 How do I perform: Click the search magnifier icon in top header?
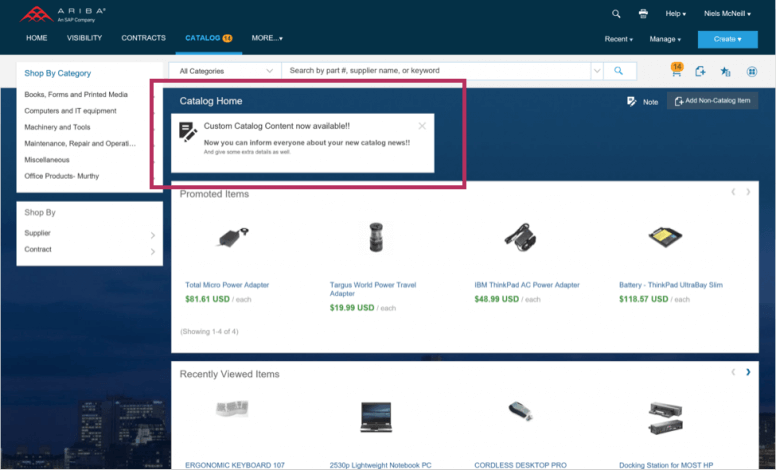pos(616,14)
